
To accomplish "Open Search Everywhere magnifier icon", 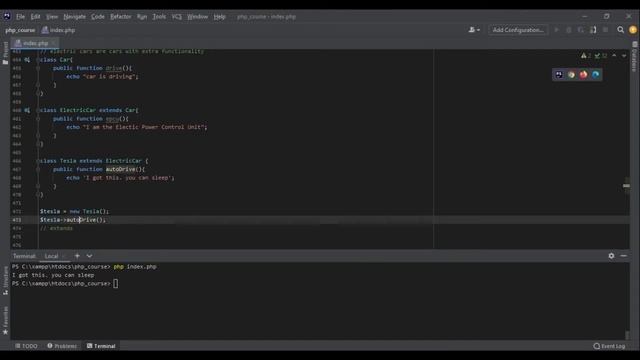I will pyautogui.click(x=620, y=30).
